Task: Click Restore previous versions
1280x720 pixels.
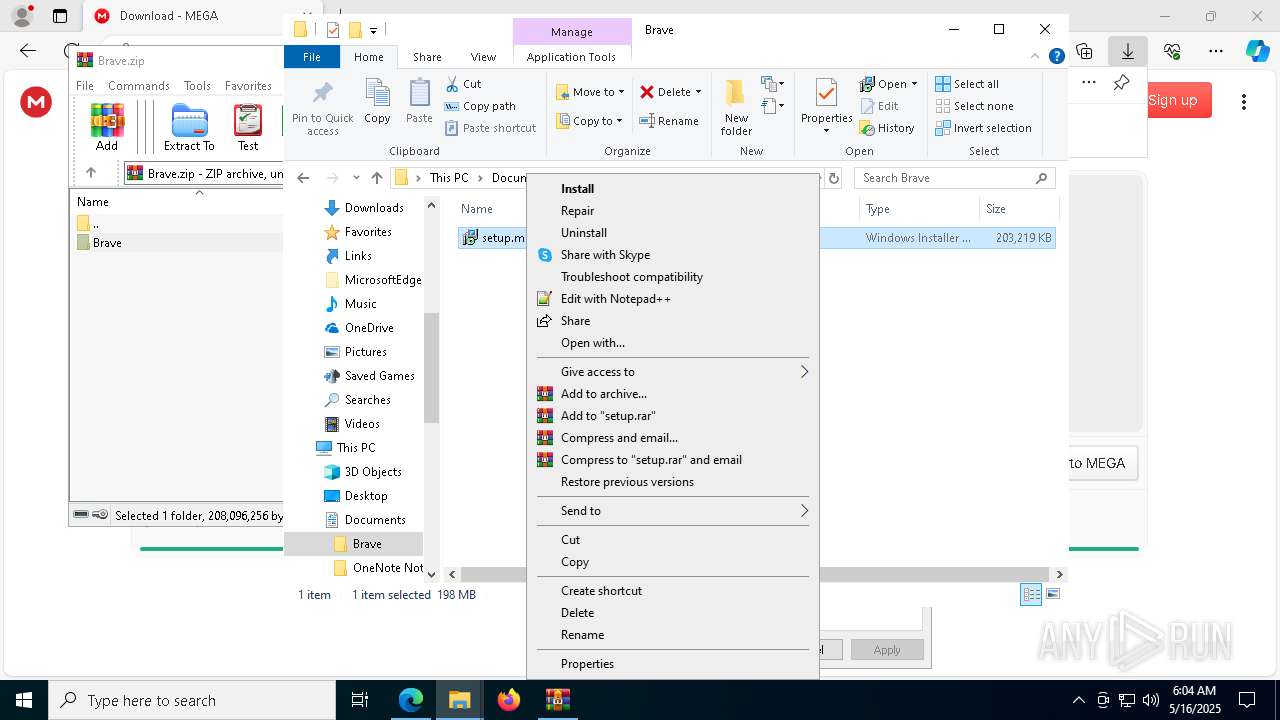Action: tap(627, 481)
